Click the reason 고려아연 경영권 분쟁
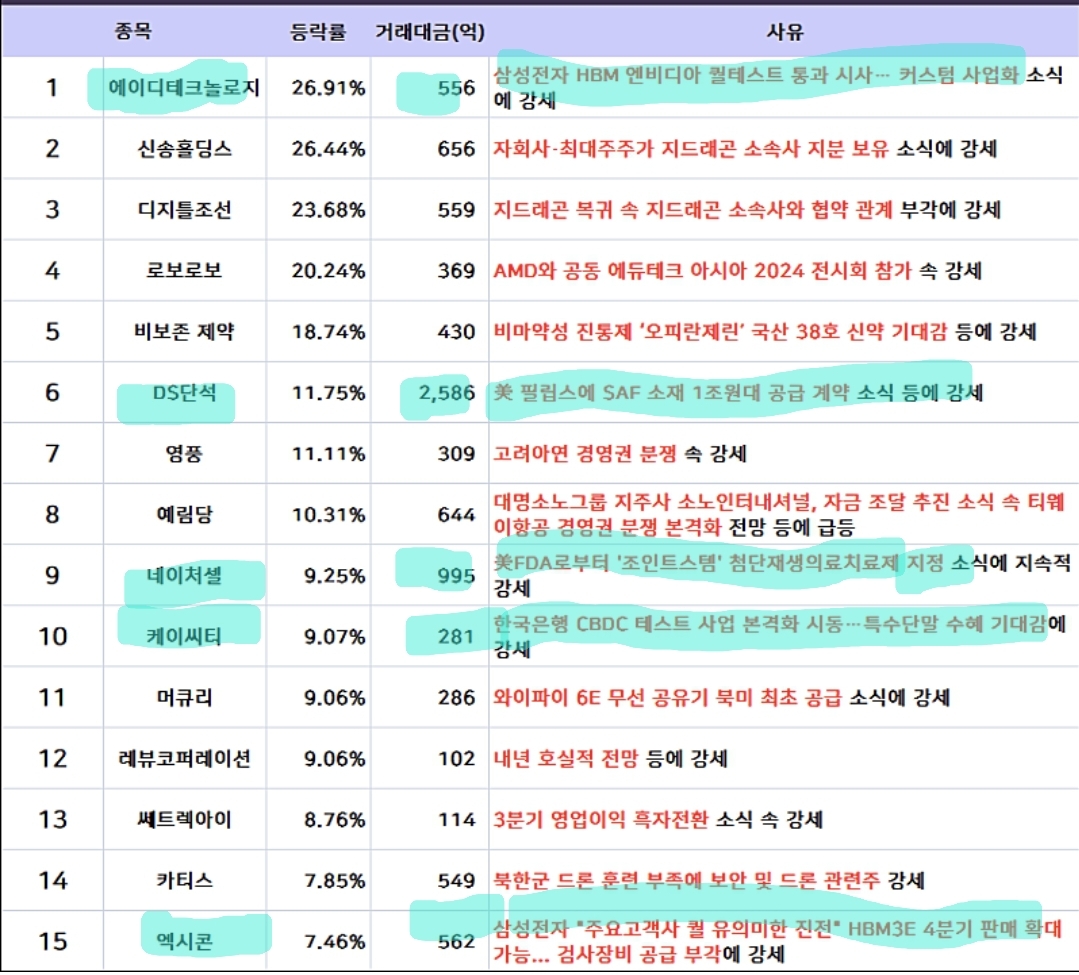This screenshot has width=1079, height=975. click(620, 453)
